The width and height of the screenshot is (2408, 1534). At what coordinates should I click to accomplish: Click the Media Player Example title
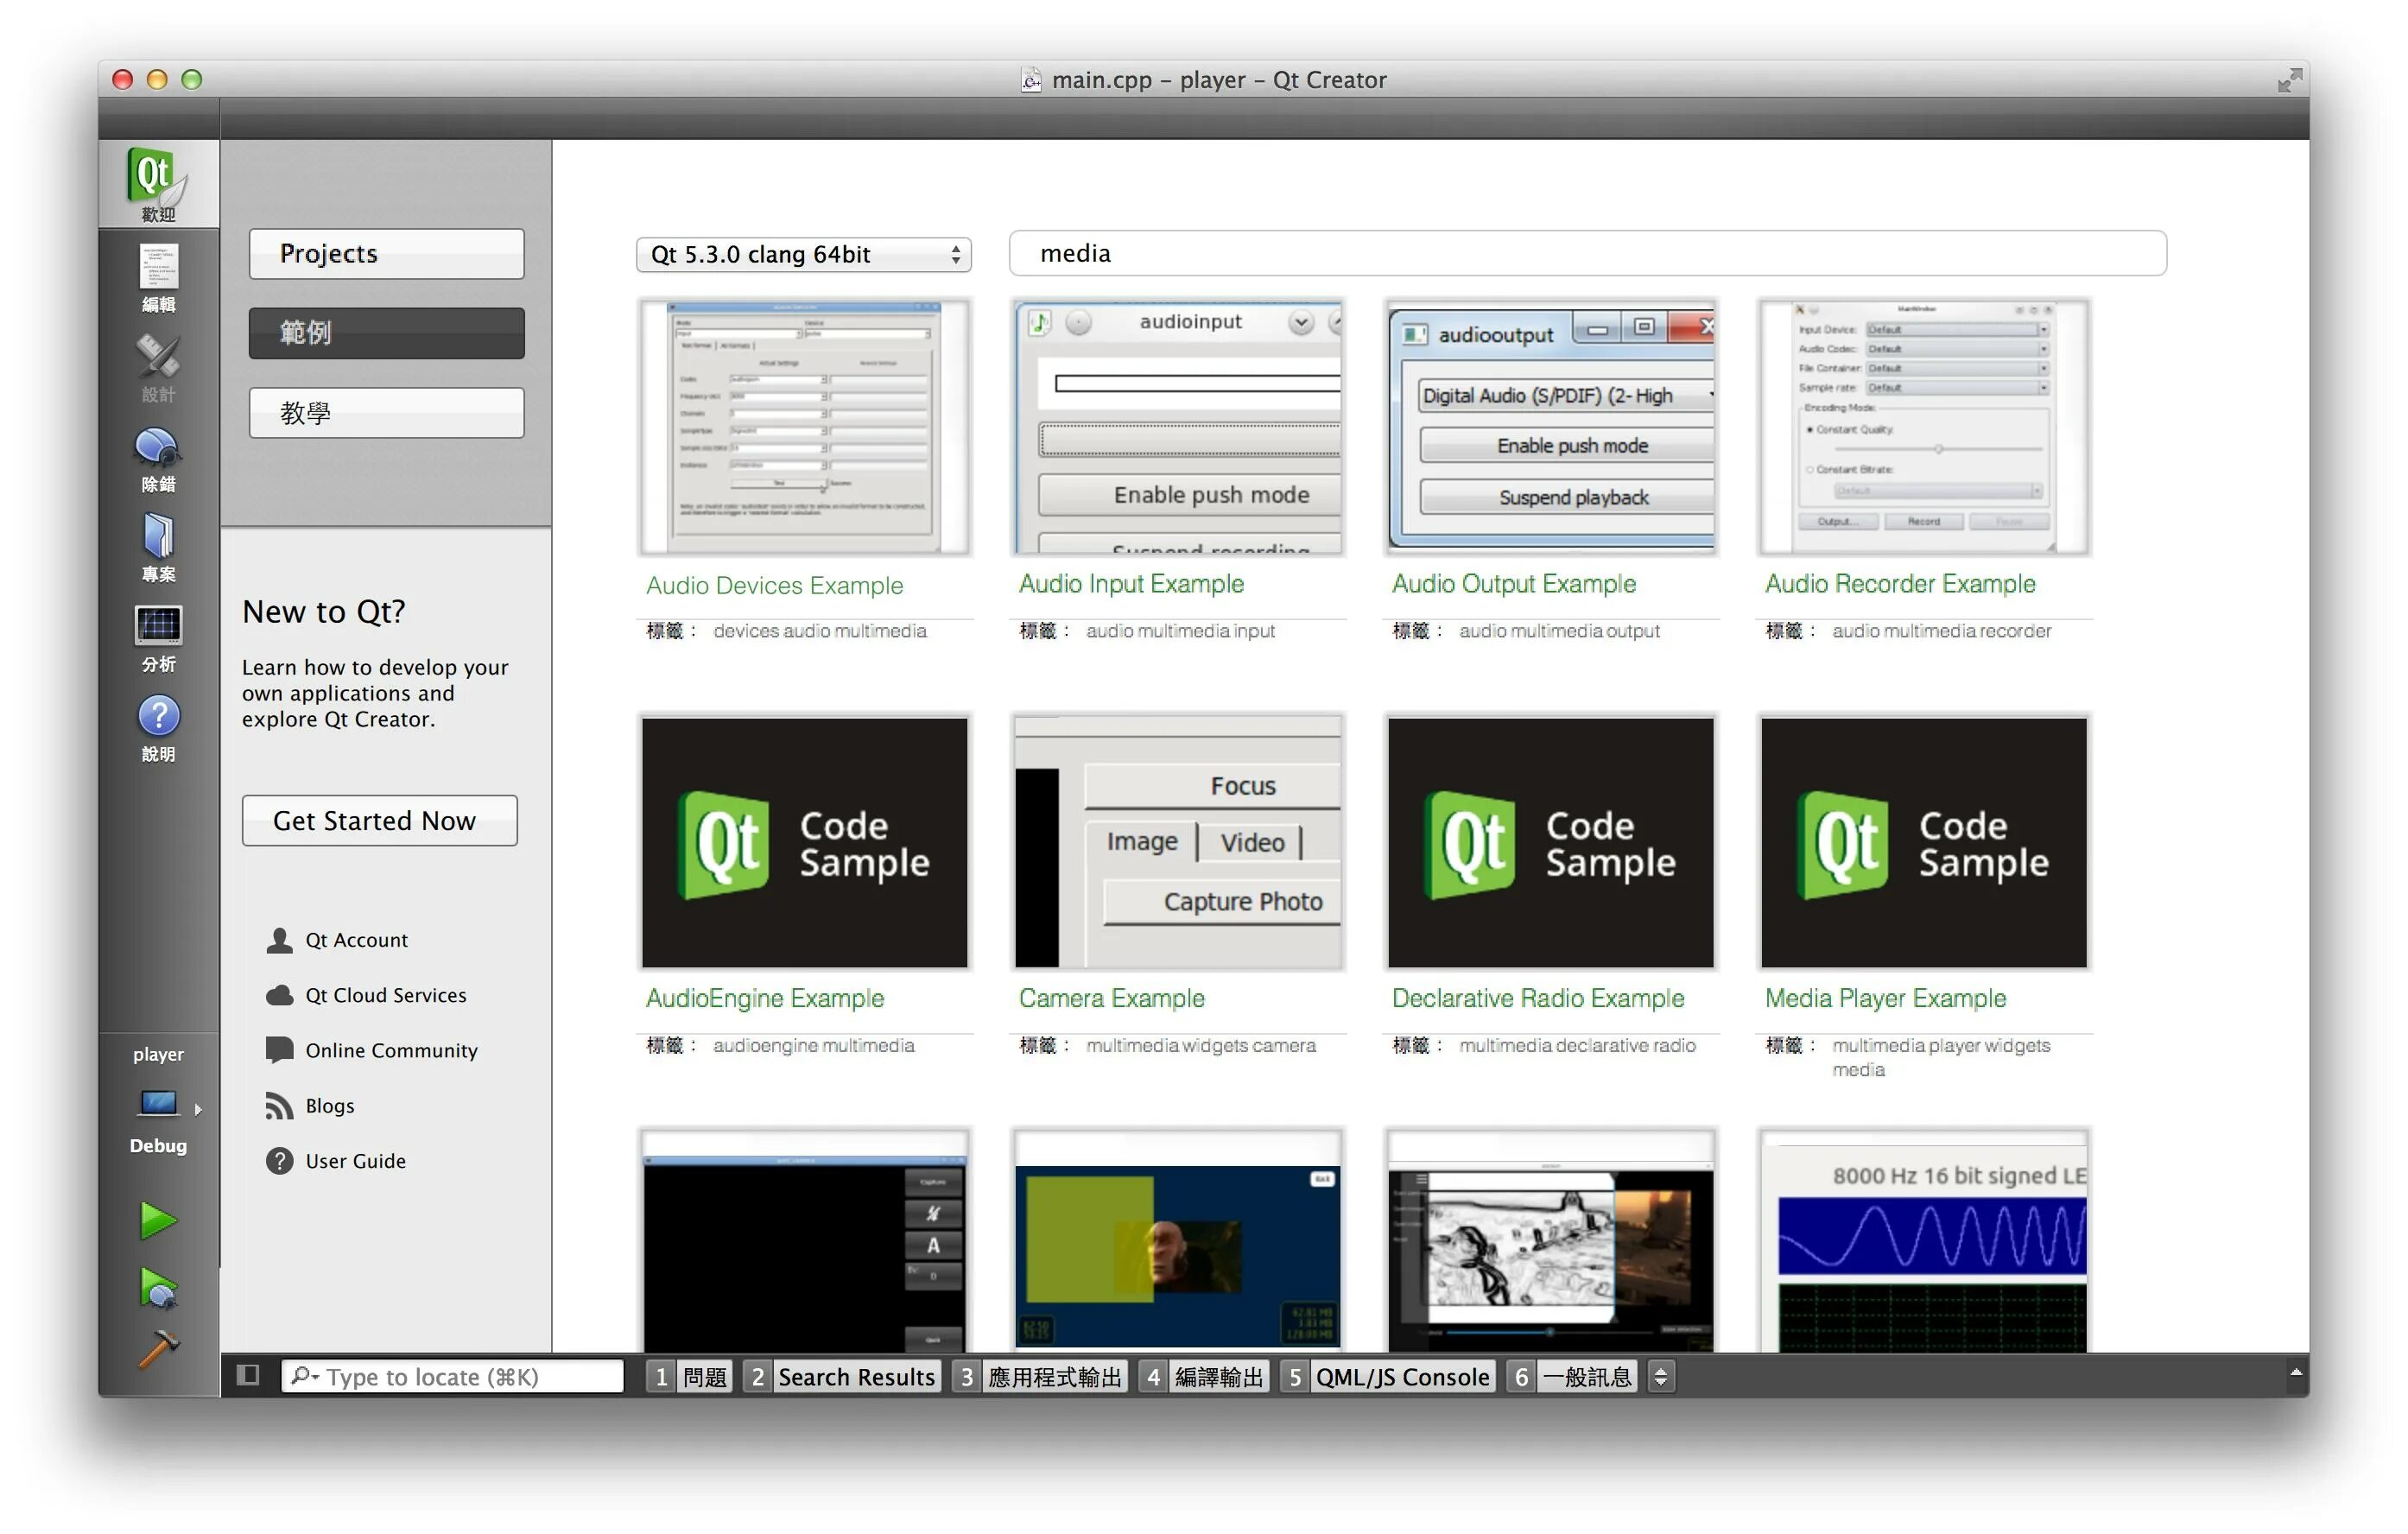[x=1885, y=998]
